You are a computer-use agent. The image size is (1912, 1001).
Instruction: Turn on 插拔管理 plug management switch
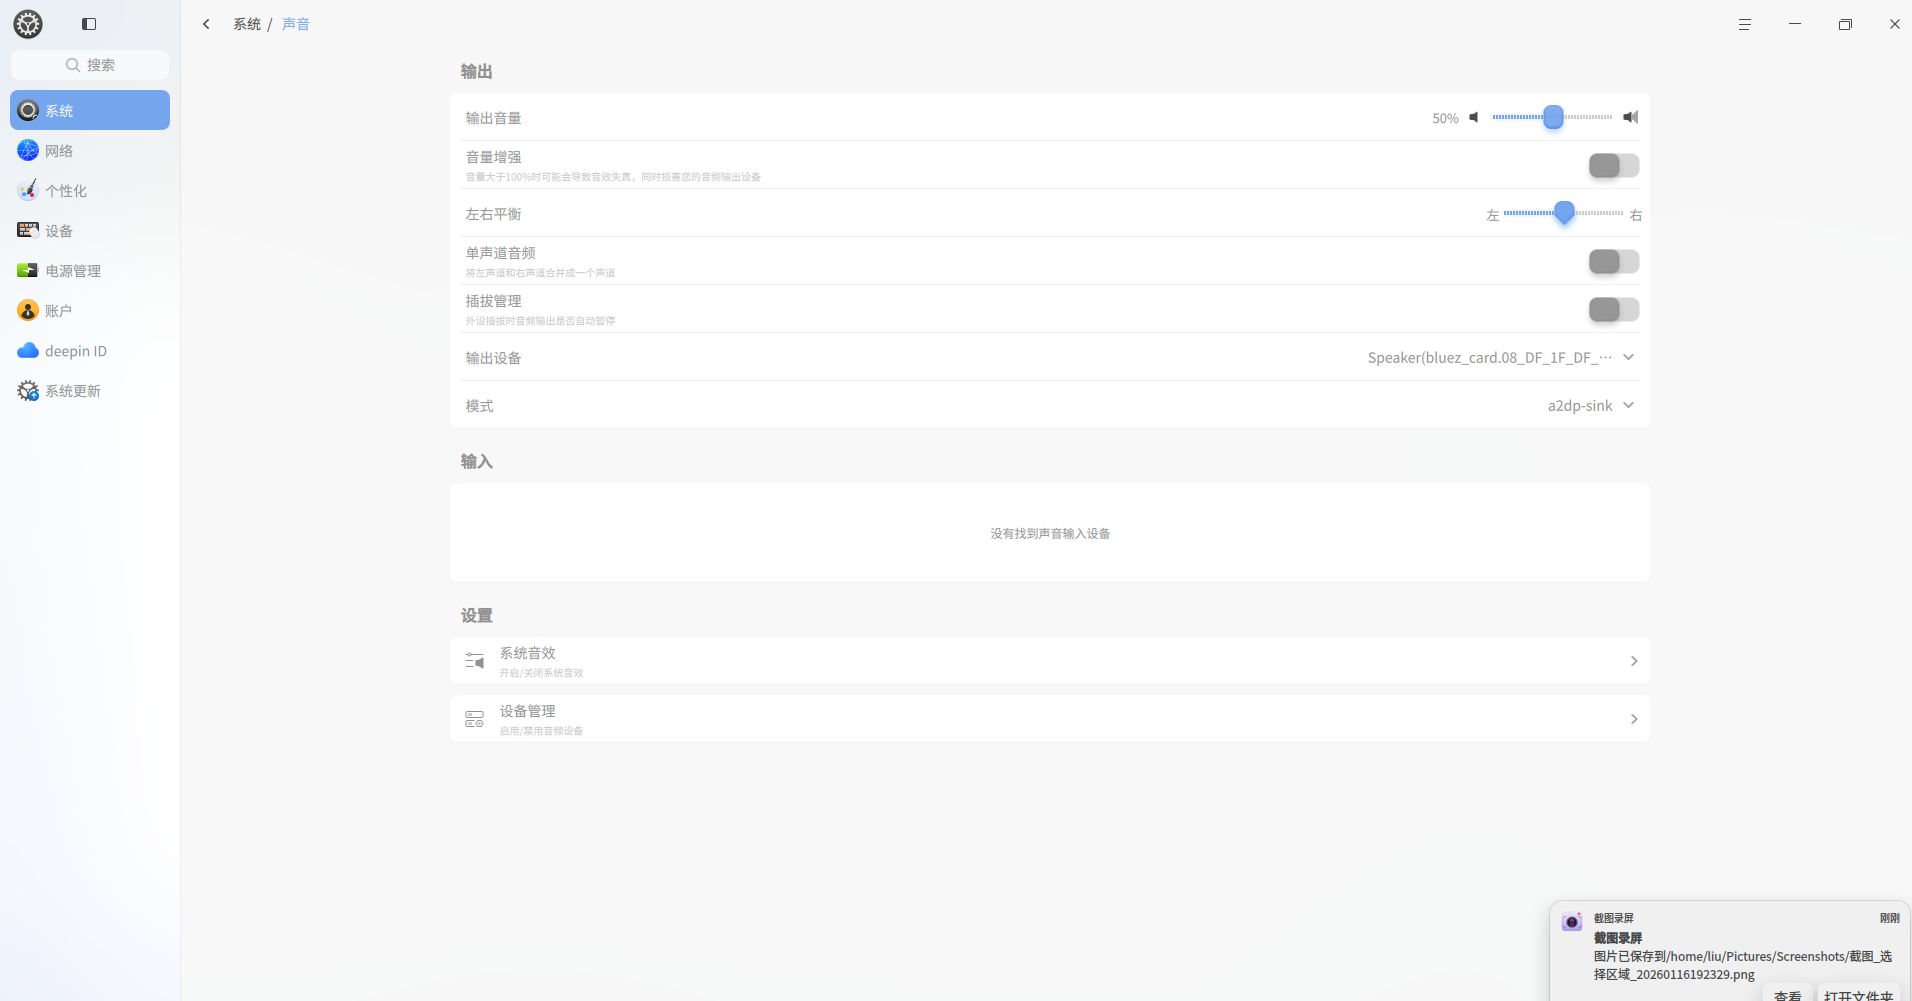coord(1614,309)
